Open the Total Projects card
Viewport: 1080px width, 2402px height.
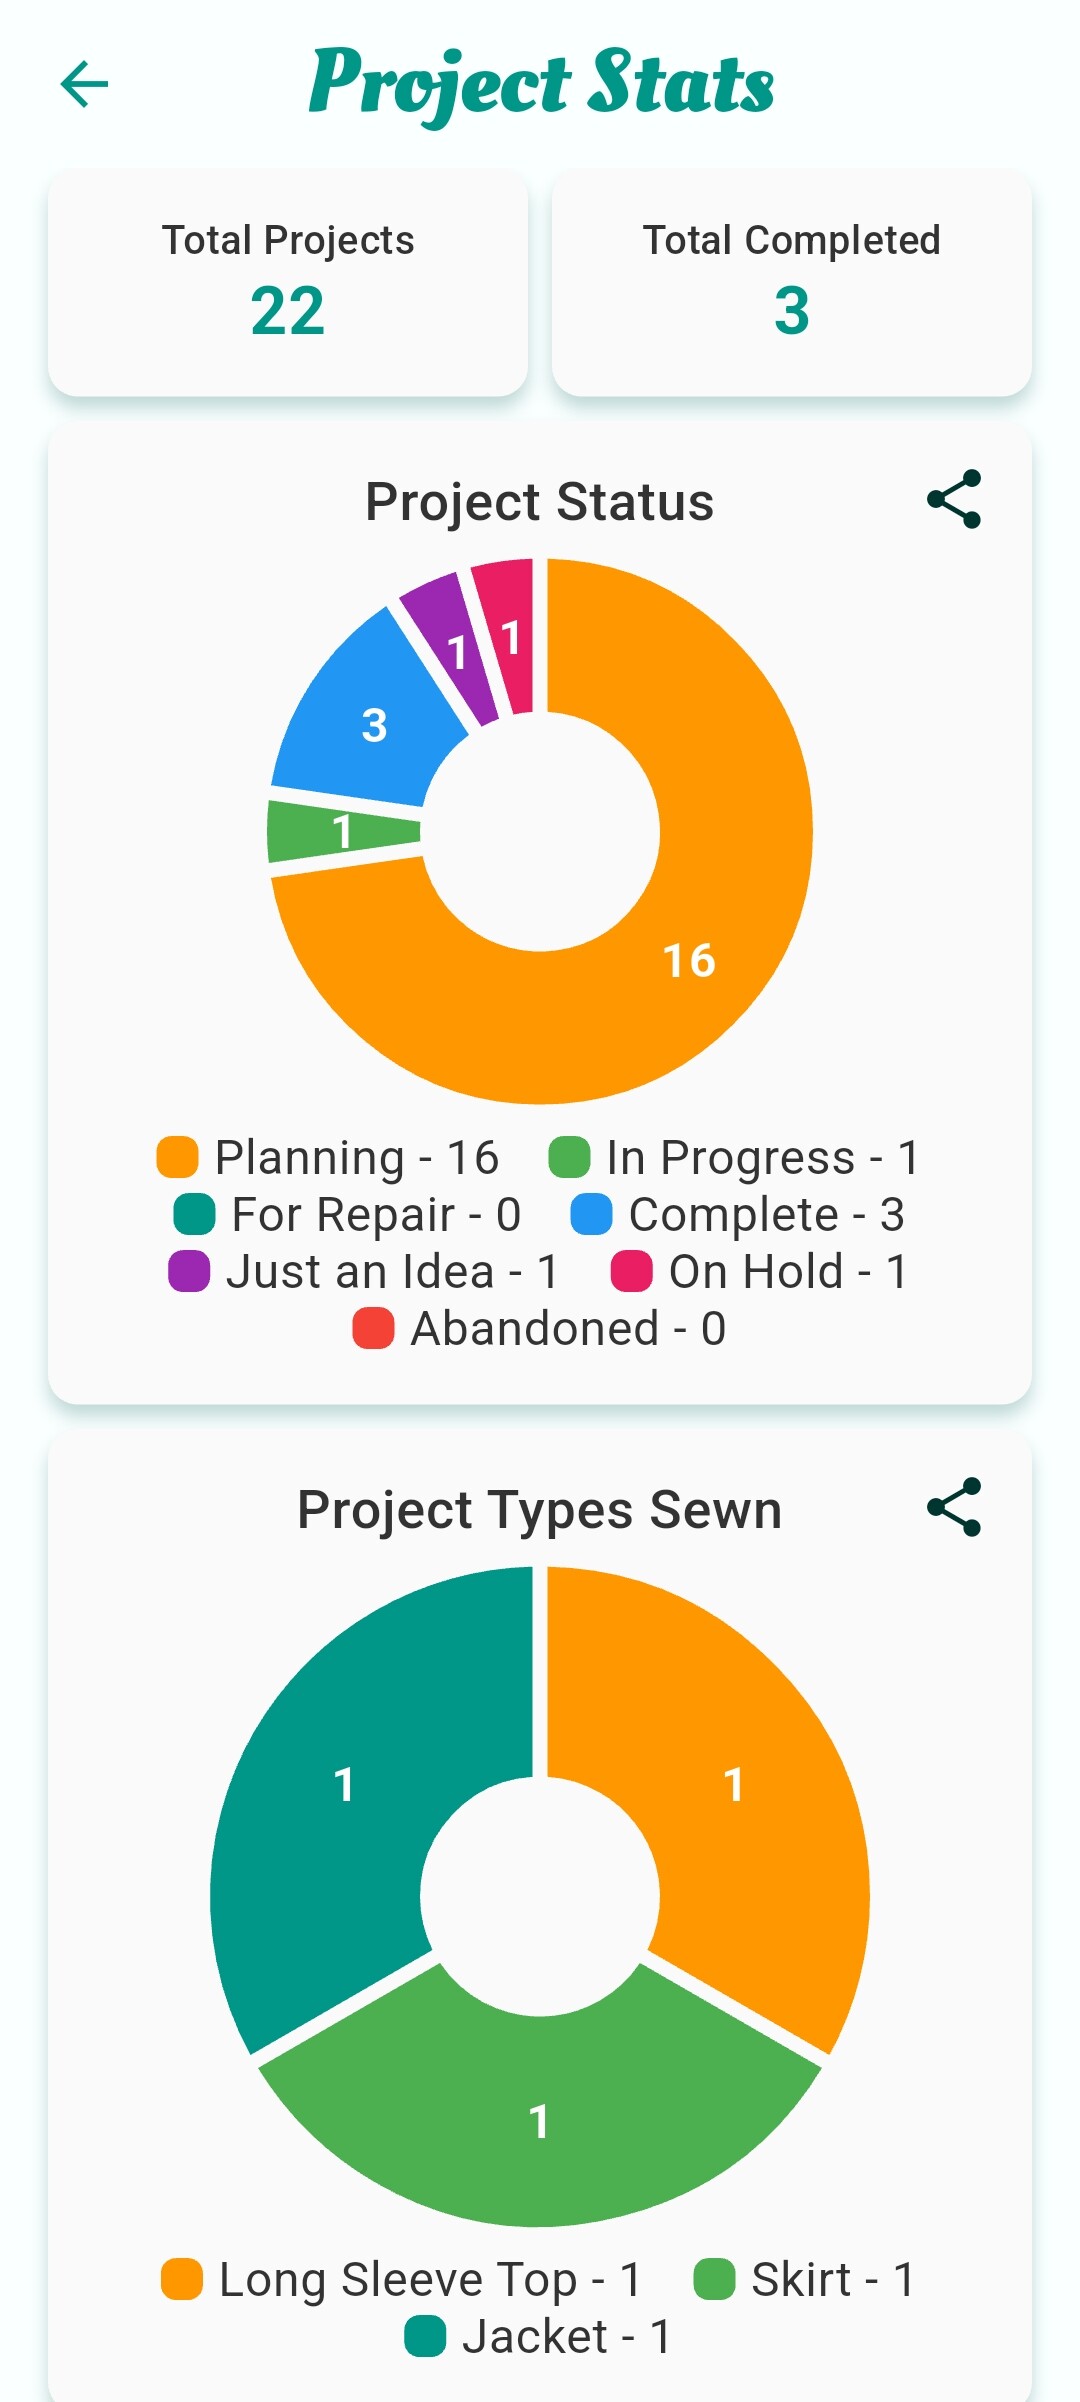[288, 282]
